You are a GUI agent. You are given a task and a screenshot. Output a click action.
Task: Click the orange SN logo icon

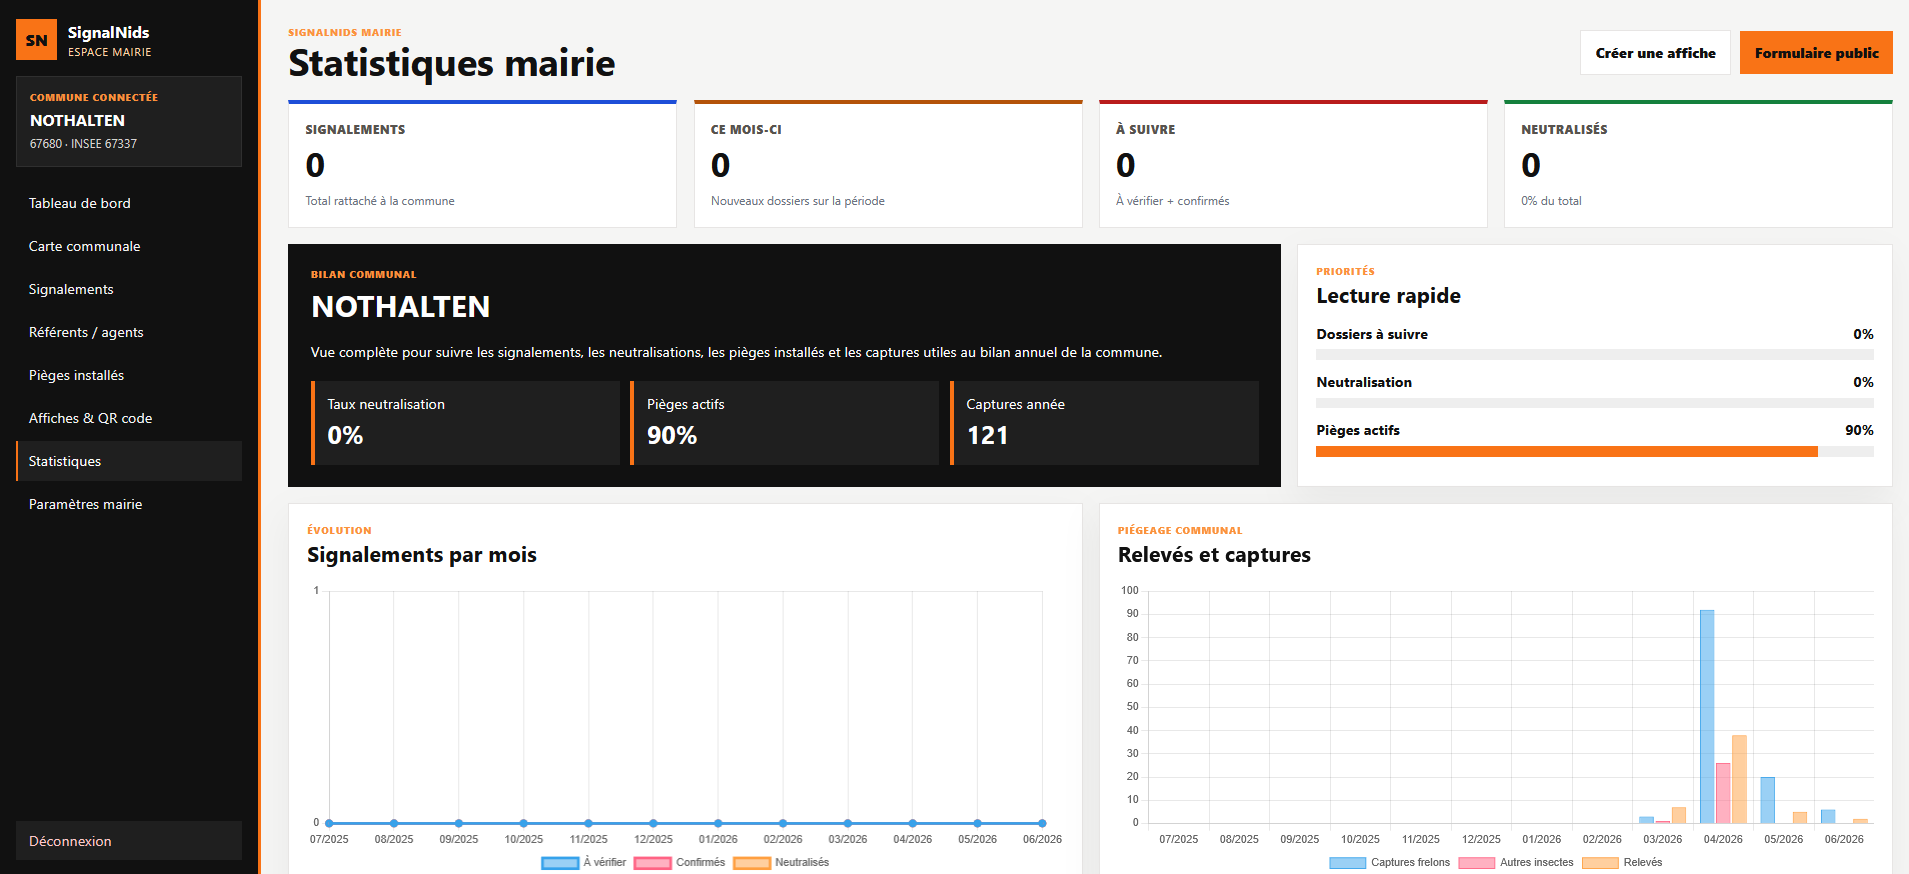tap(36, 40)
